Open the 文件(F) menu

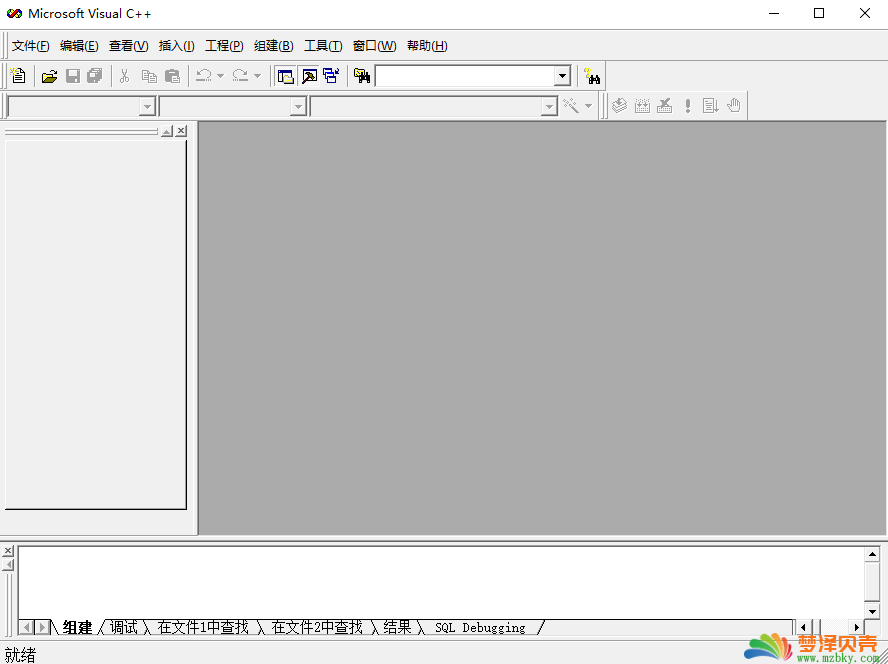click(x=31, y=46)
